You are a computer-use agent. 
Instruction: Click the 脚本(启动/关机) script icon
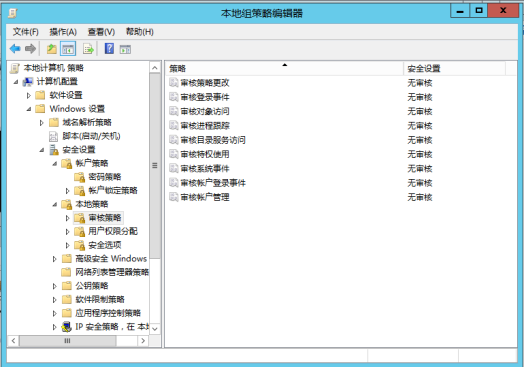coord(53,136)
